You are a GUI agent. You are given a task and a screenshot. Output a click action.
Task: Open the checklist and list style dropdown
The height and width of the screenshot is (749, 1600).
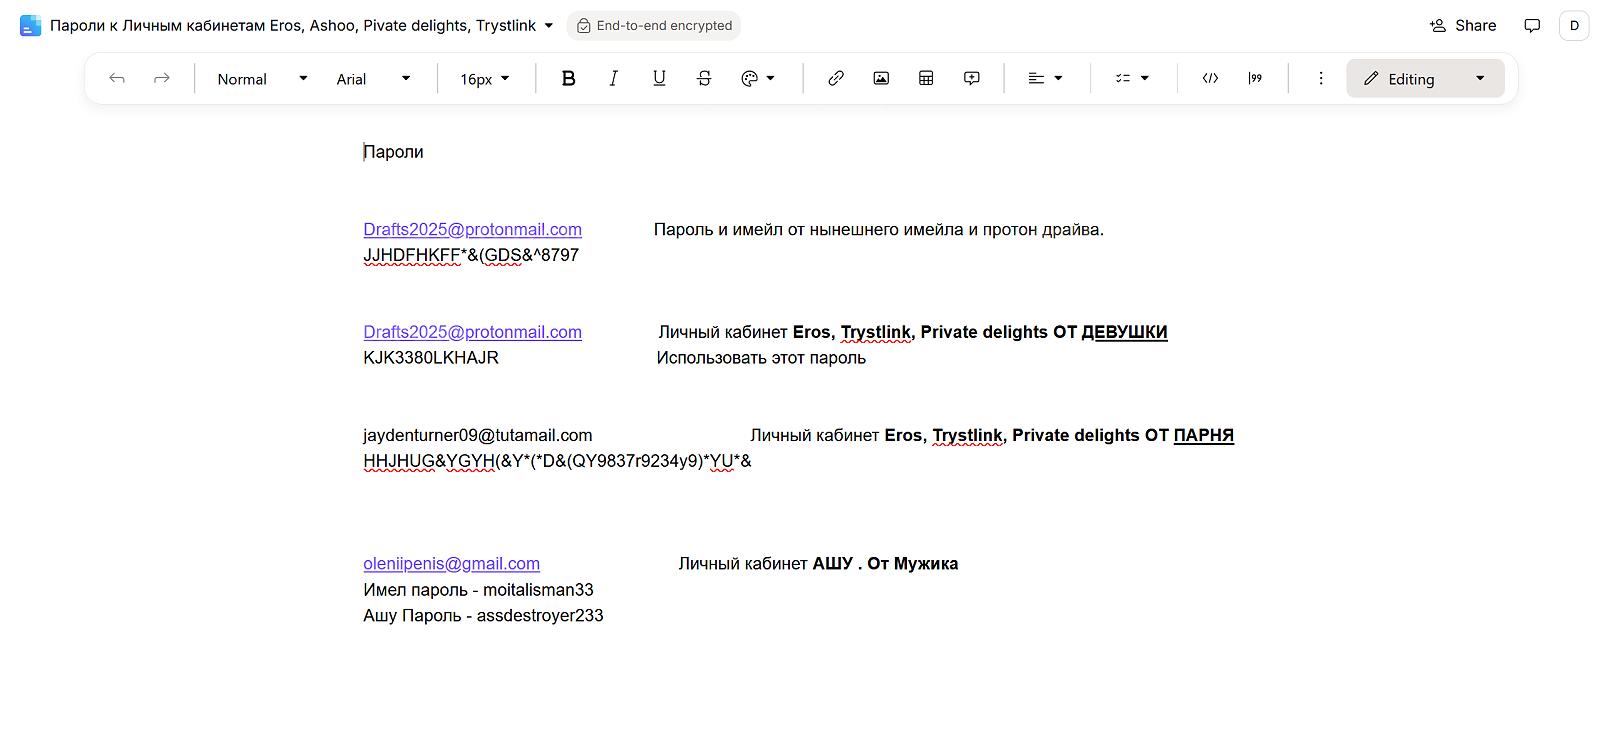[x=1132, y=79]
